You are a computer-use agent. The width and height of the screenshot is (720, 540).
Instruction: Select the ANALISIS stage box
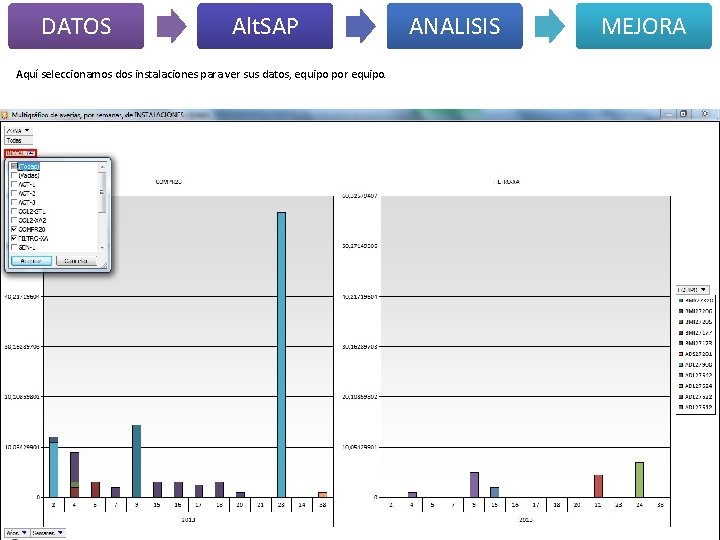[455, 26]
